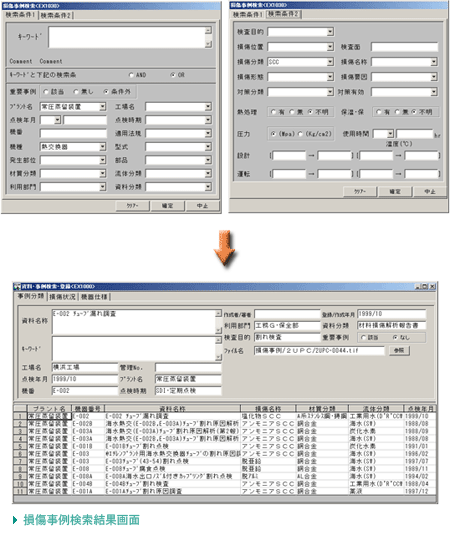Select the AND radio button
The image size is (450, 540).
click(131, 75)
